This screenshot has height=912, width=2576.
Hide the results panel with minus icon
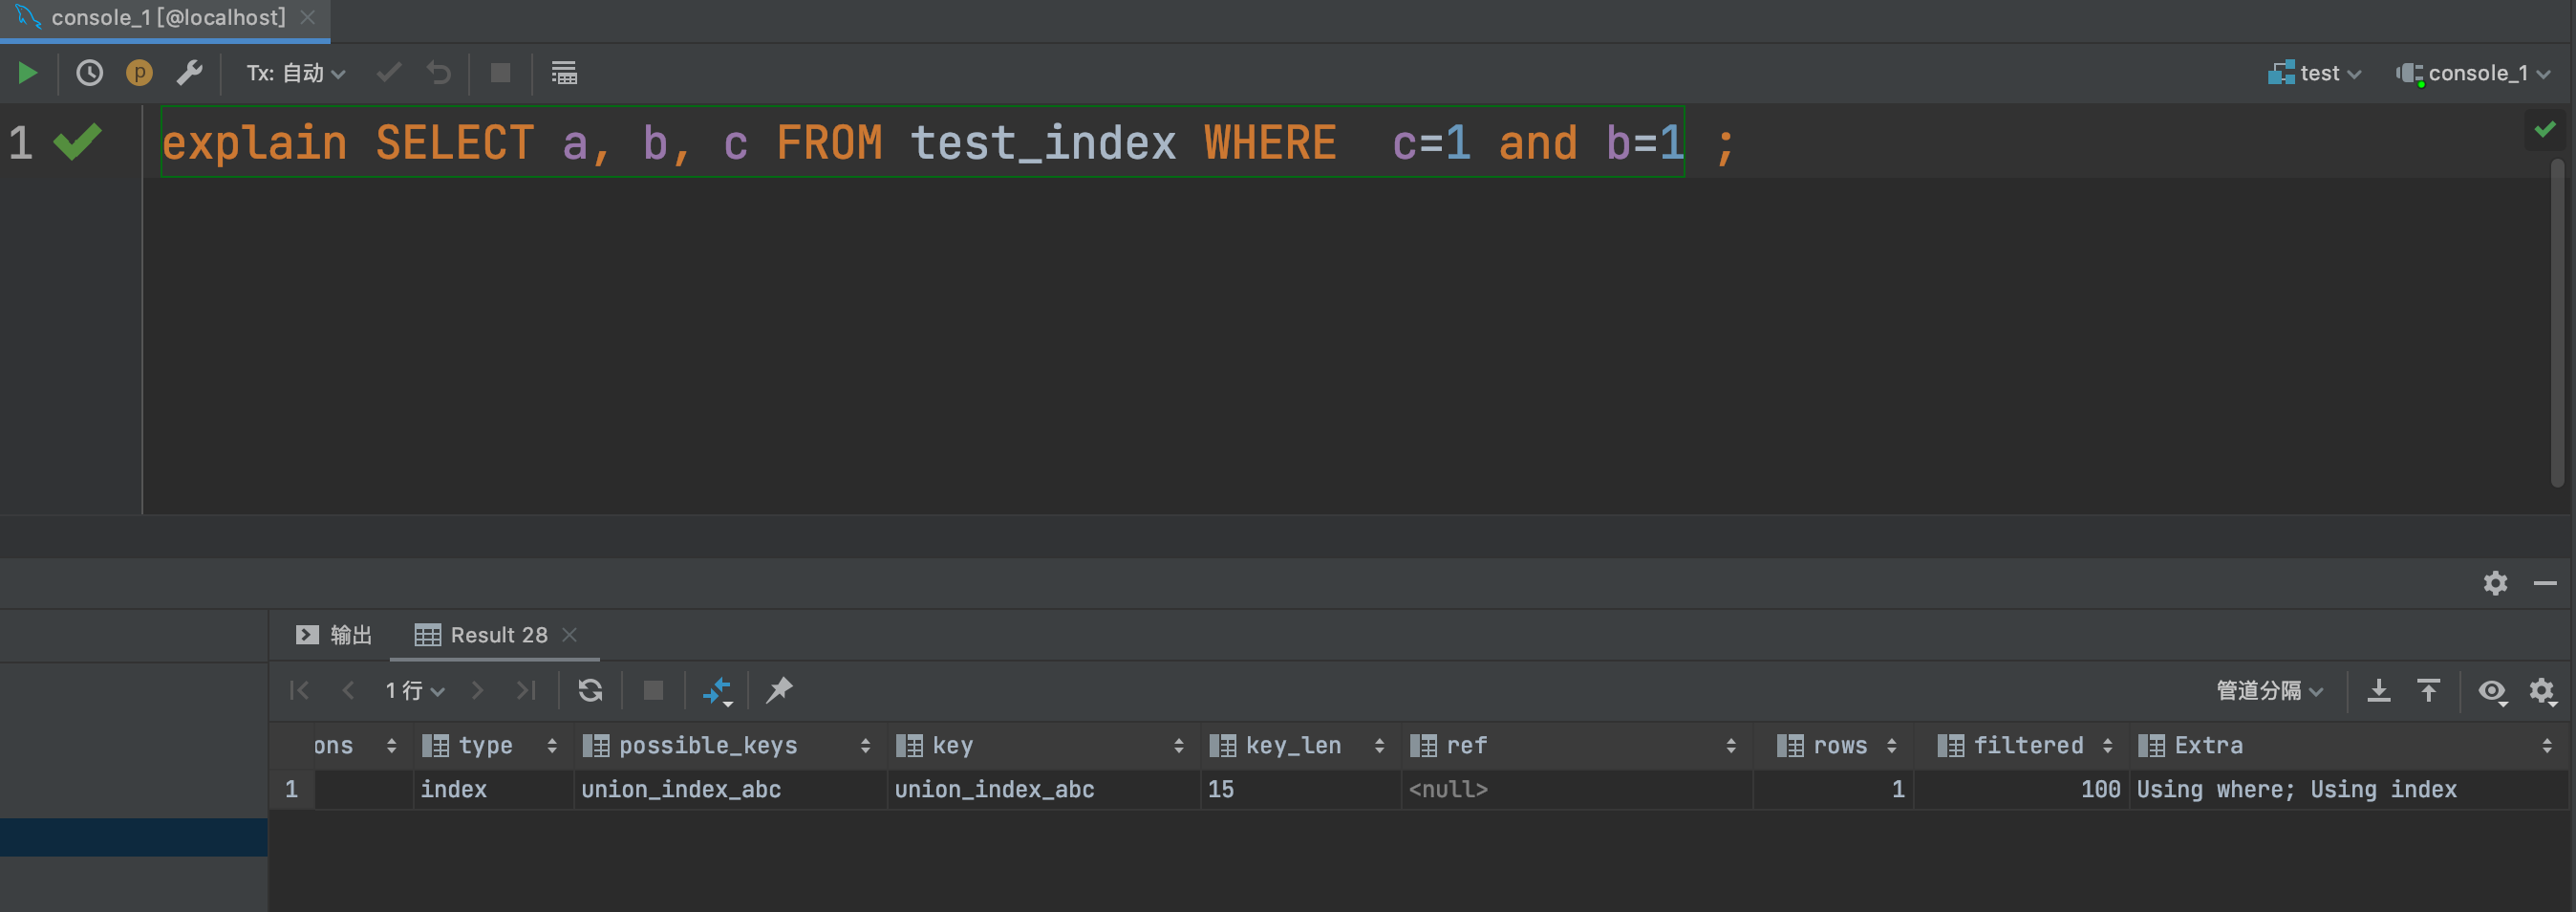click(2545, 583)
